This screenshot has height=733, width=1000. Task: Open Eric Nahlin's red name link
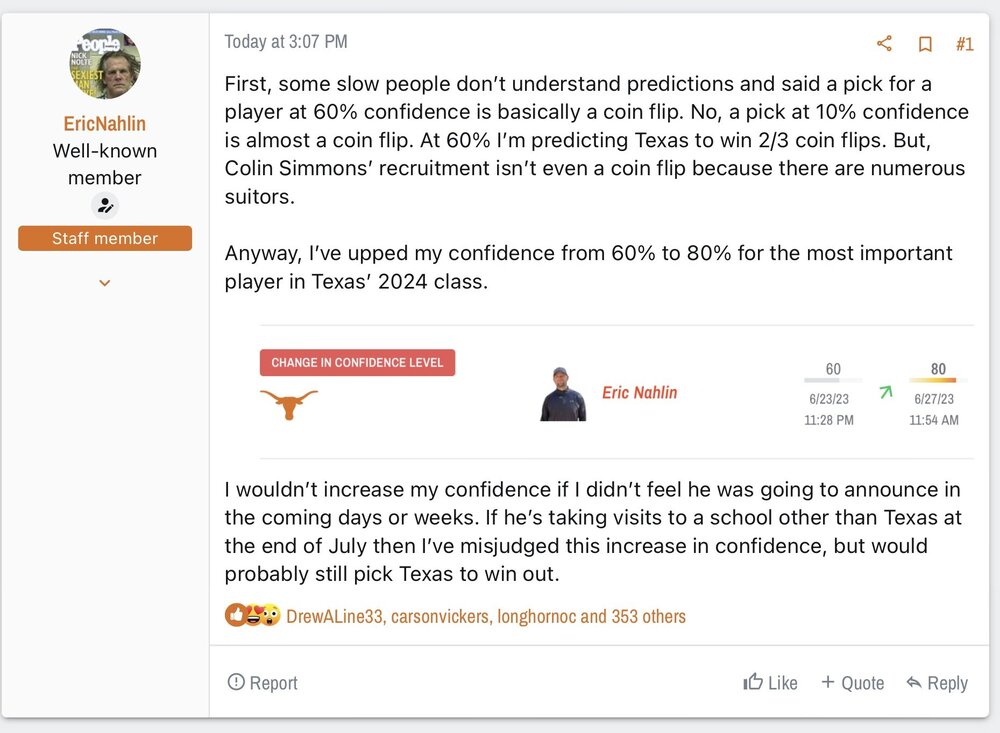pyautogui.click(x=639, y=393)
